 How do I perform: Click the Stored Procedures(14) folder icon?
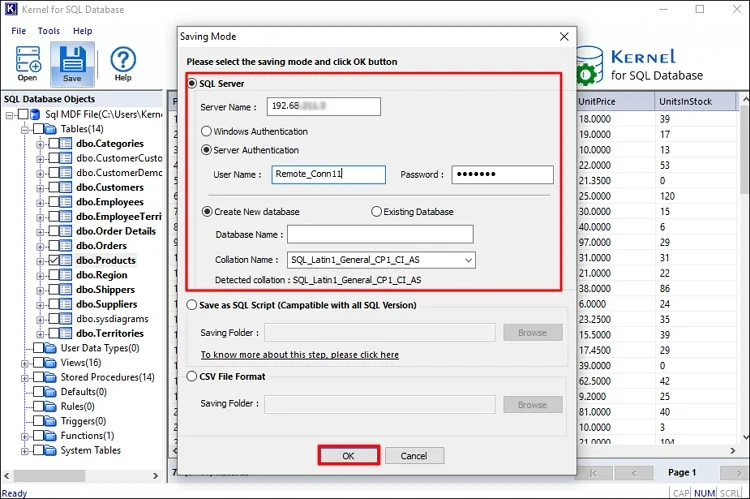tap(51, 377)
